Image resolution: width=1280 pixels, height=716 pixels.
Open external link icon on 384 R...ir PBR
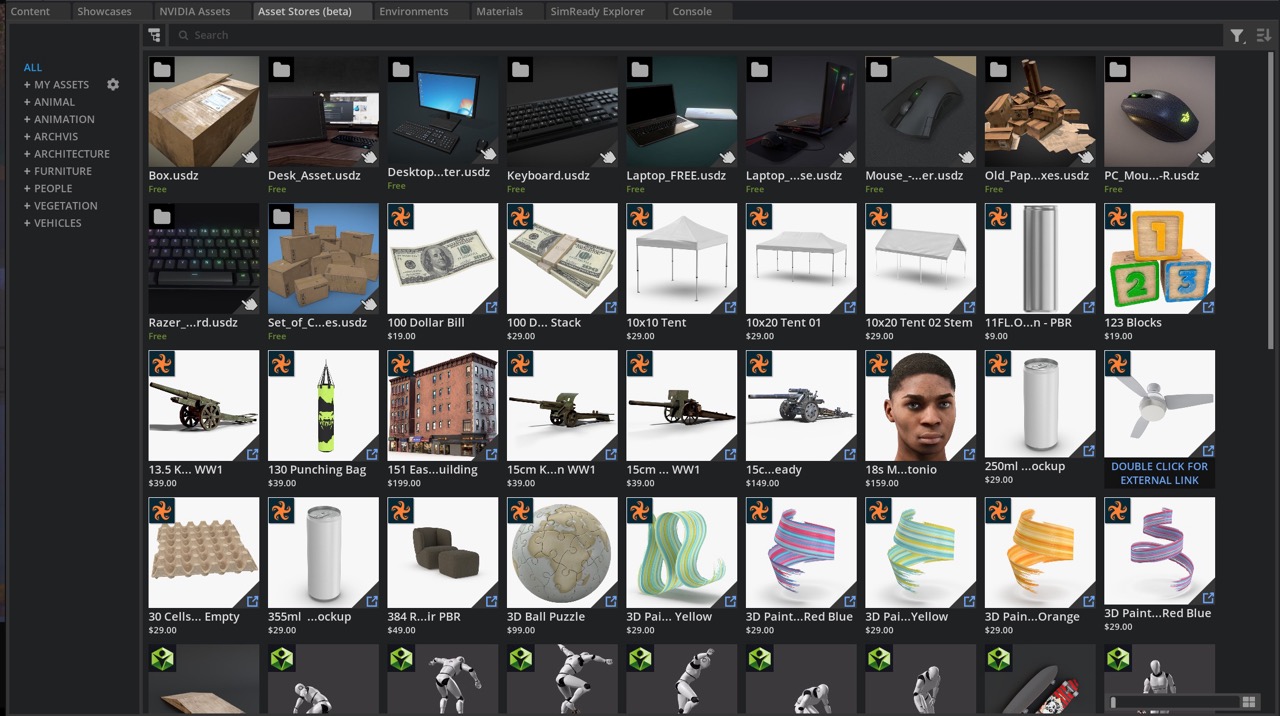491,601
